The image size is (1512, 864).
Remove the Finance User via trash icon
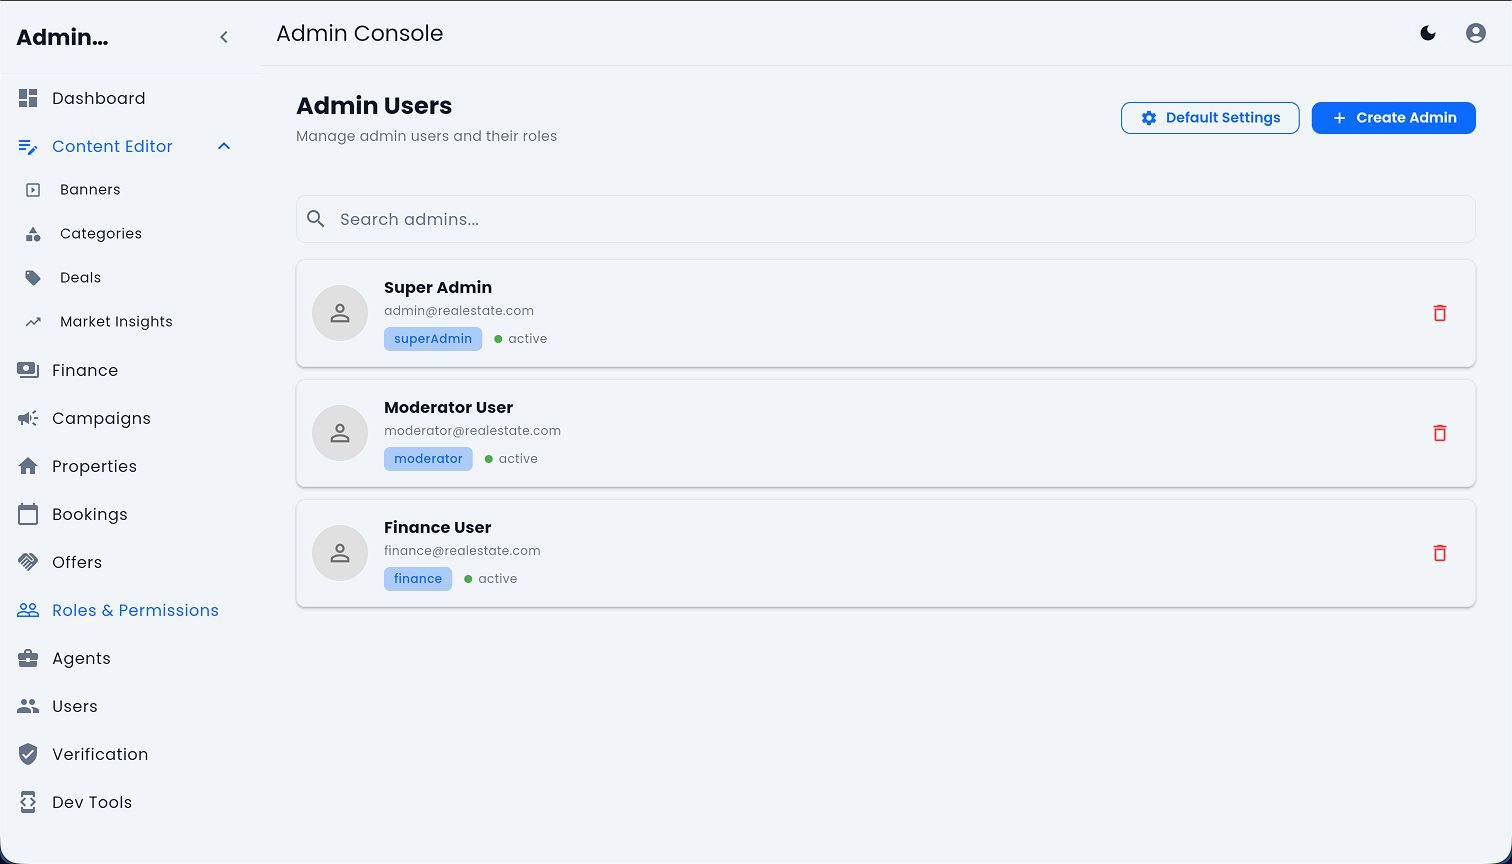tap(1440, 553)
